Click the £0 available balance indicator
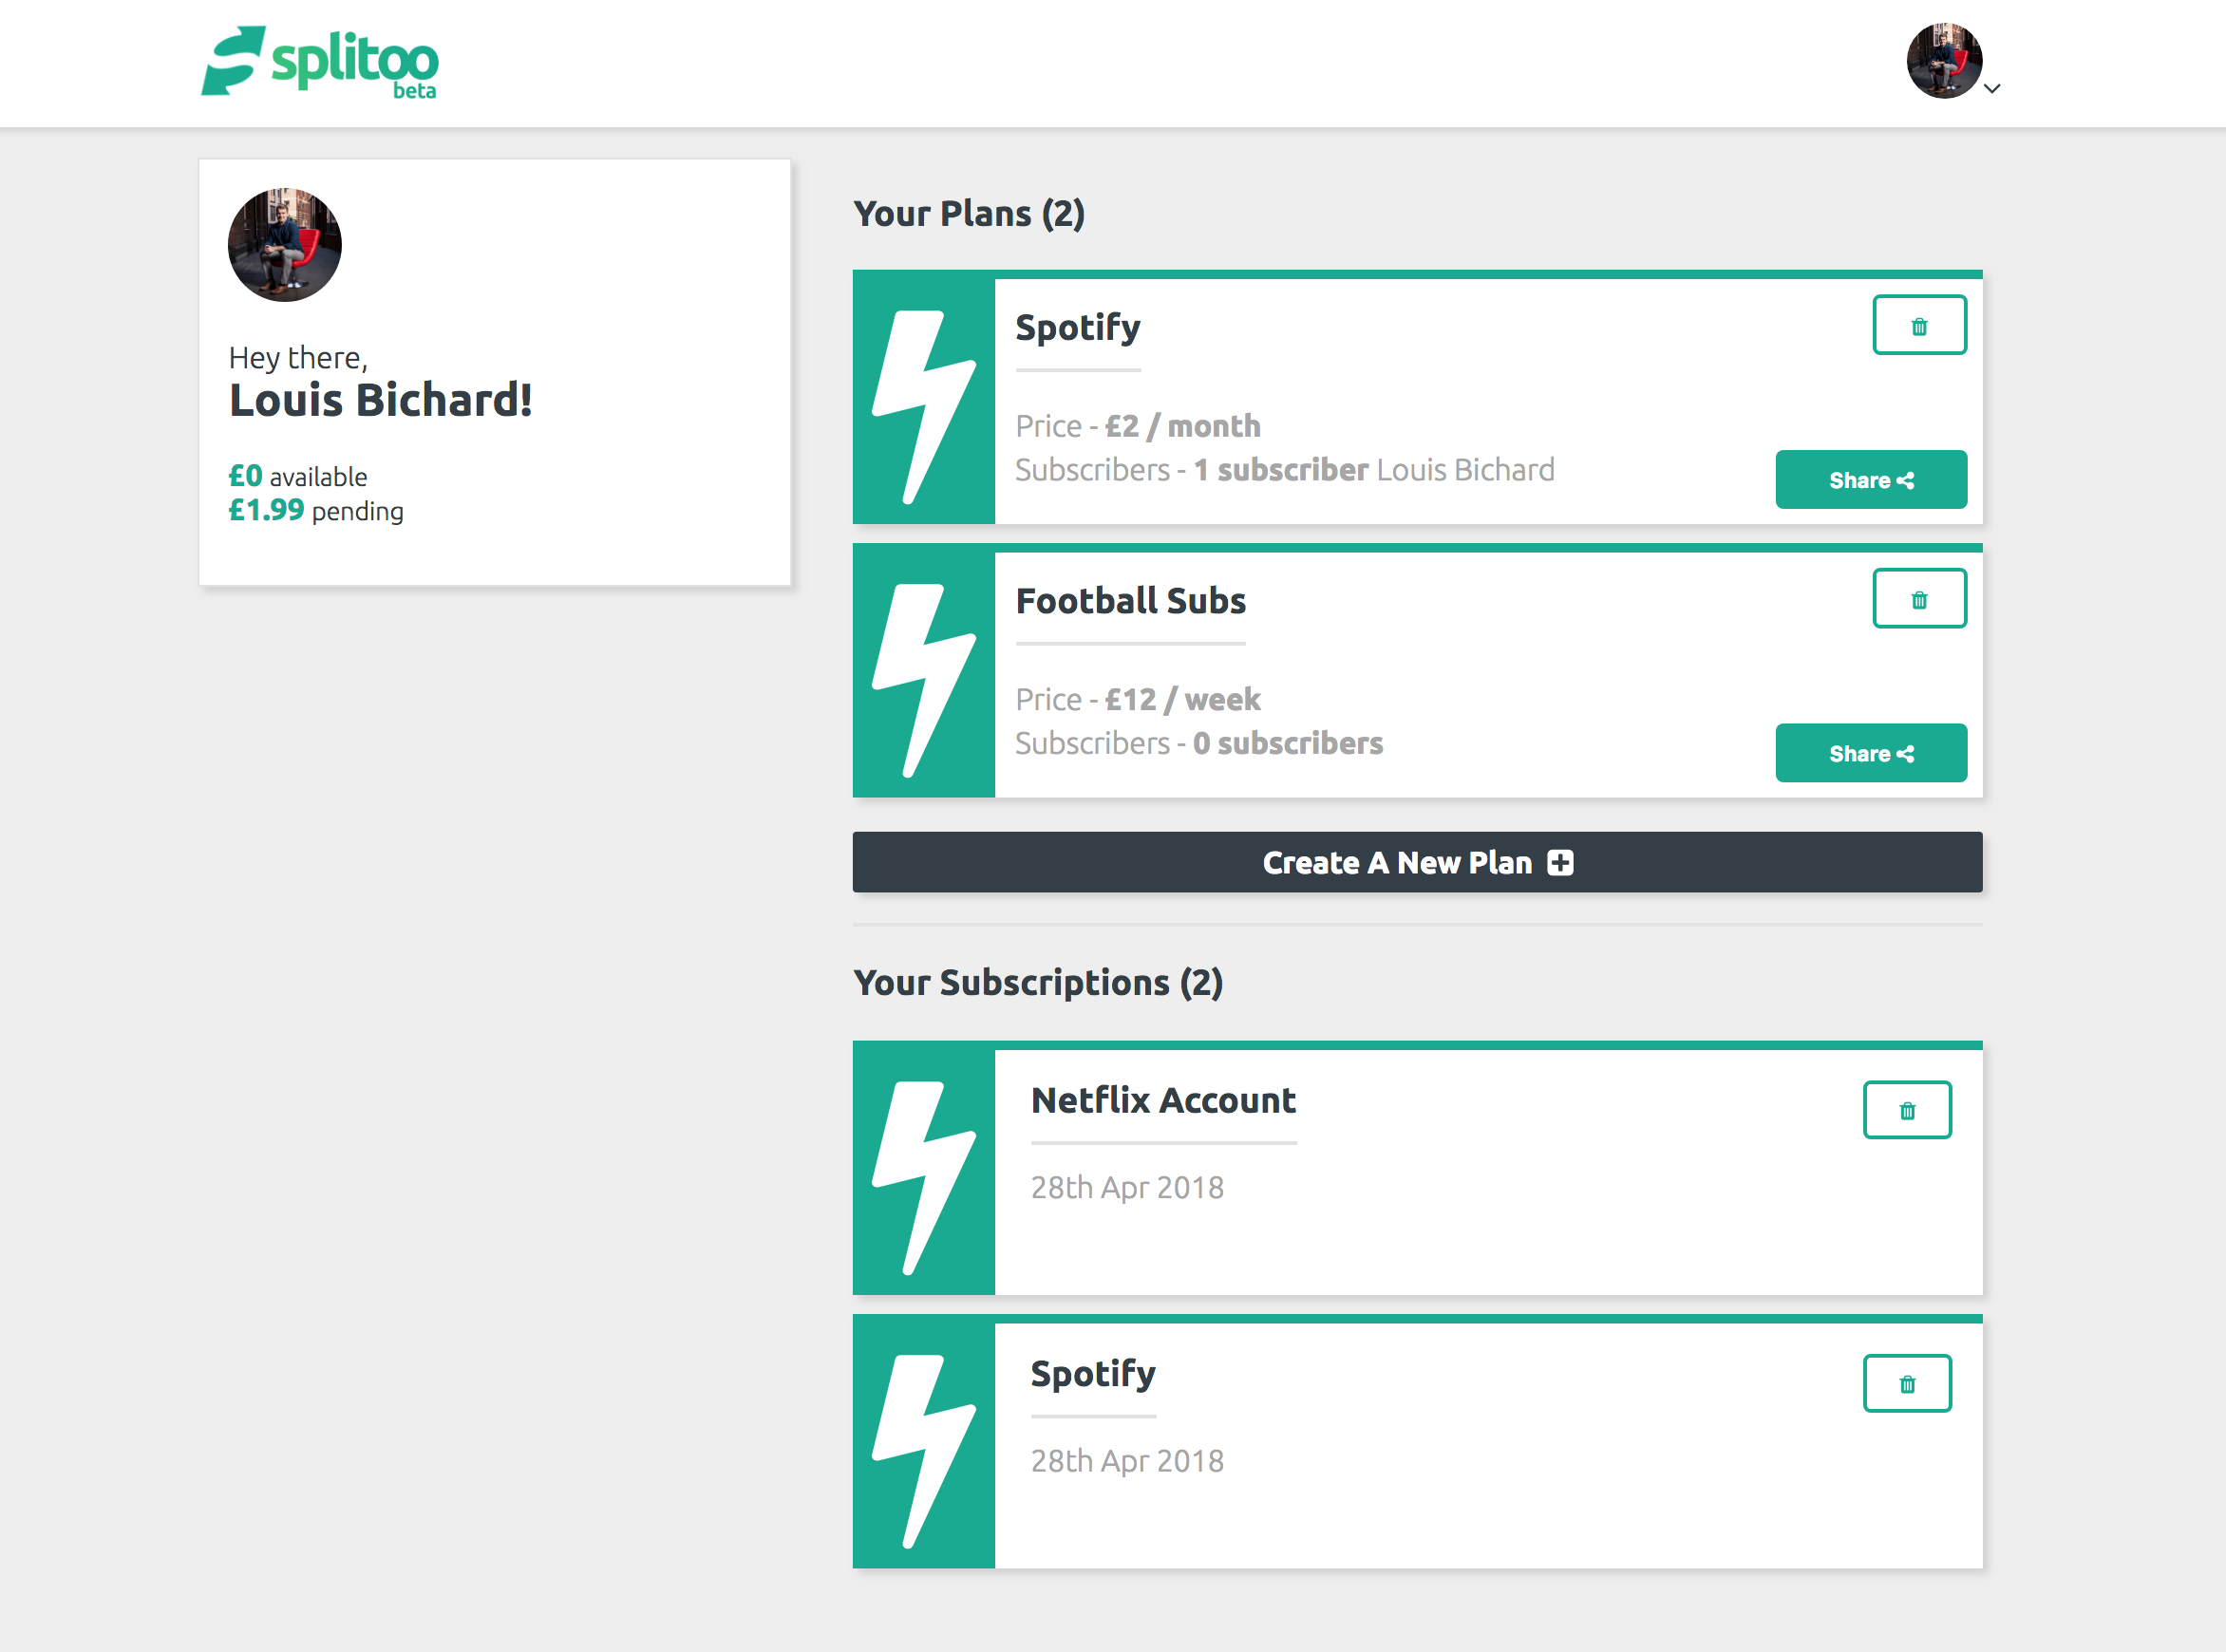This screenshot has height=1652, width=2226. (x=247, y=476)
